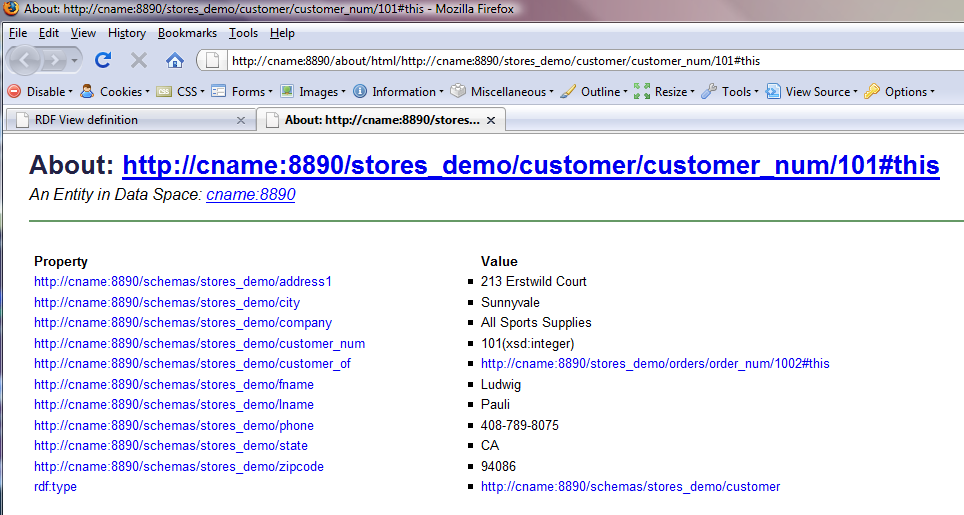Open the Images toolbar menu
The width and height of the screenshot is (964, 515).
pos(313,91)
